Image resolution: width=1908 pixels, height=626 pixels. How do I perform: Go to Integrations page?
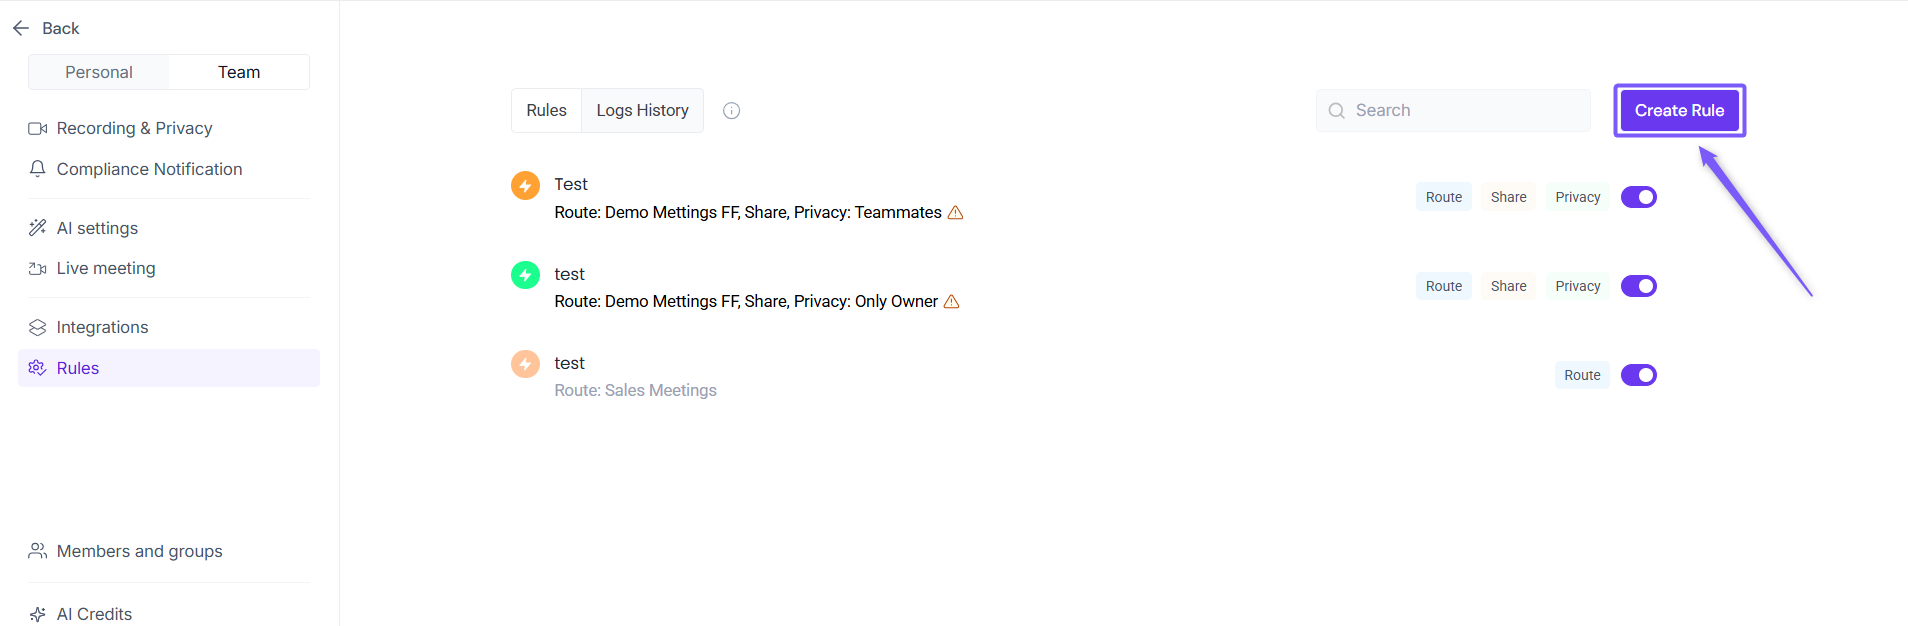click(x=102, y=327)
